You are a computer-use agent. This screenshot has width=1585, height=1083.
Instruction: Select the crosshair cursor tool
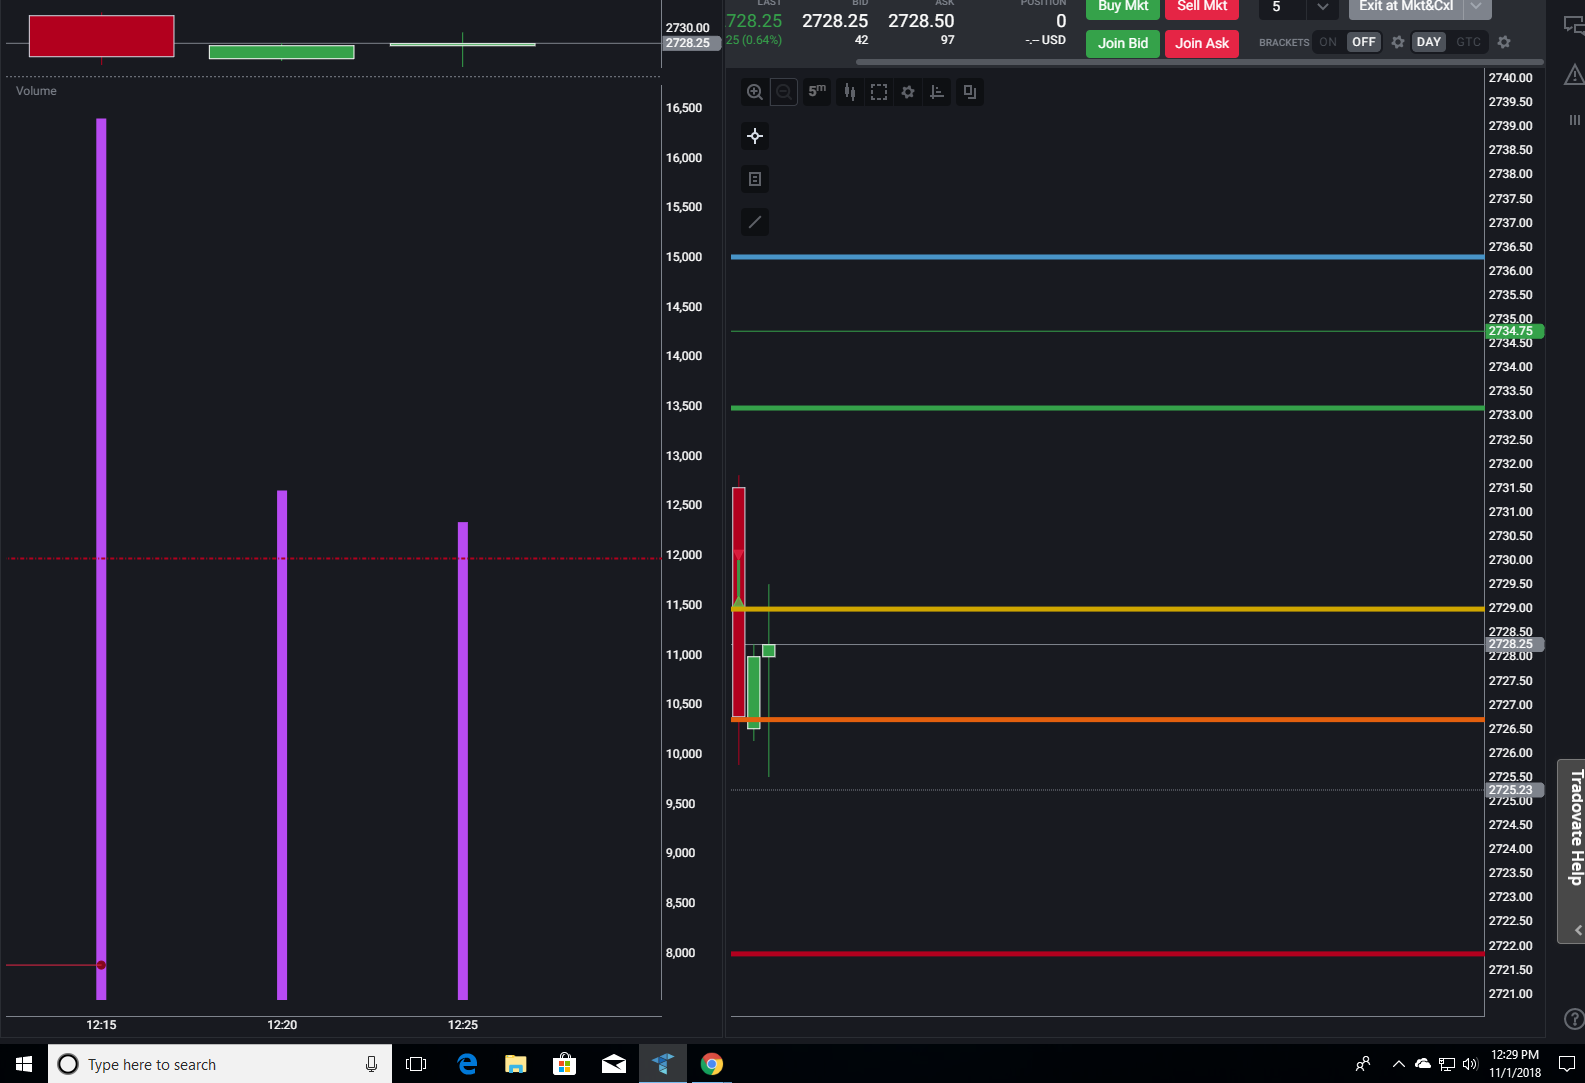(x=755, y=136)
